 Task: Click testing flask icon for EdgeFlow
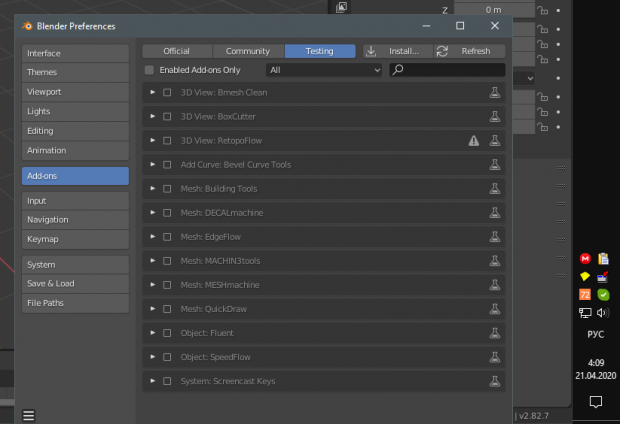(495, 237)
